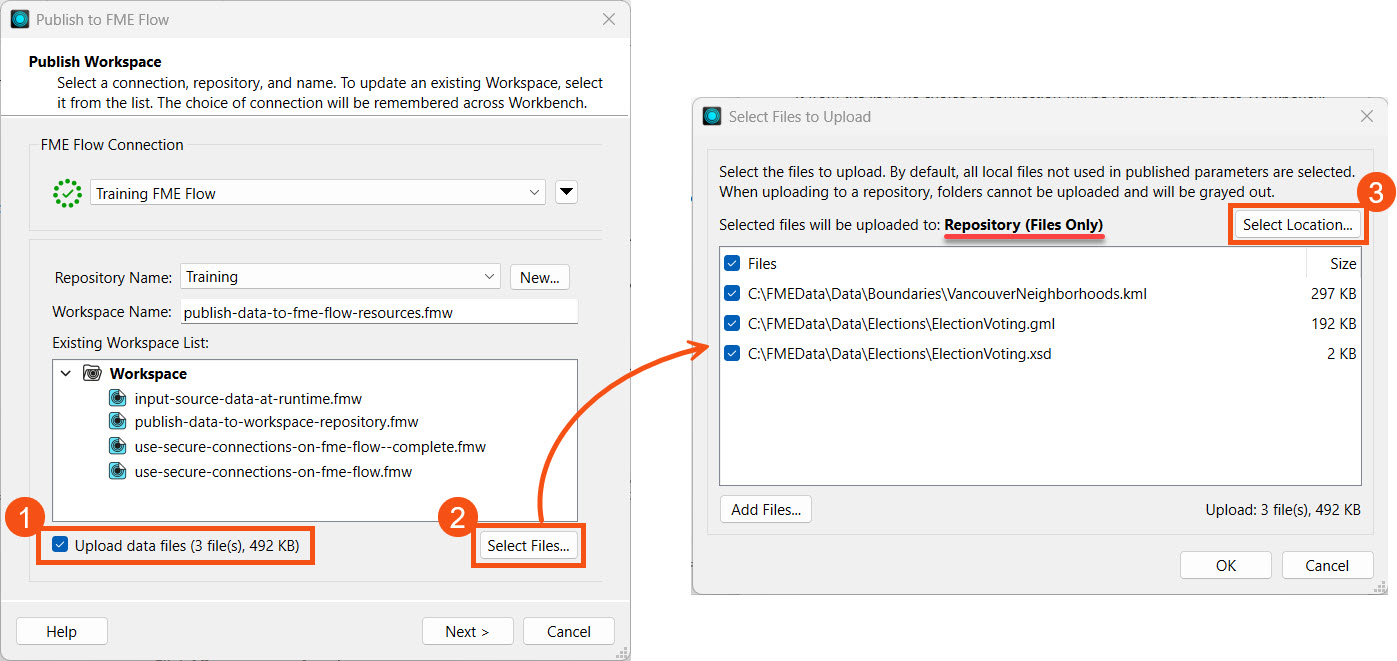Image resolution: width=1397 pixels, height=661 pixels.
Task: Click the Size column header
Action: [1342, 264]
